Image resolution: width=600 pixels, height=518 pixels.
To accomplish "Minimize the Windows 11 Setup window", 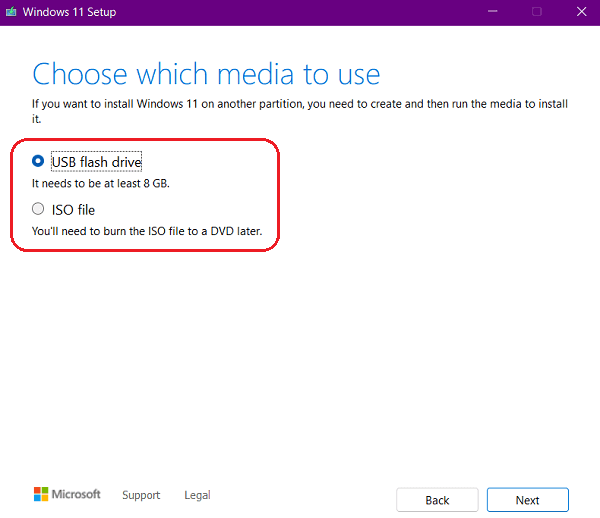I will (x=492, y=12).
